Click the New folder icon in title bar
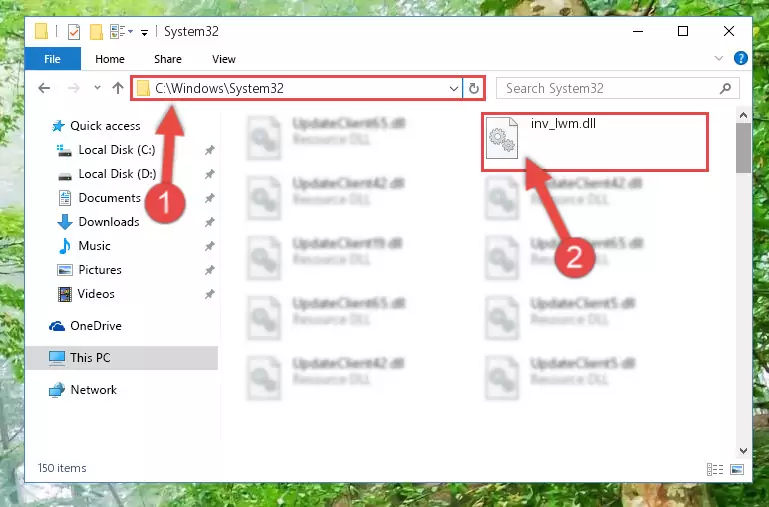This screenshot has width=769, height=507. pos(96,32)
